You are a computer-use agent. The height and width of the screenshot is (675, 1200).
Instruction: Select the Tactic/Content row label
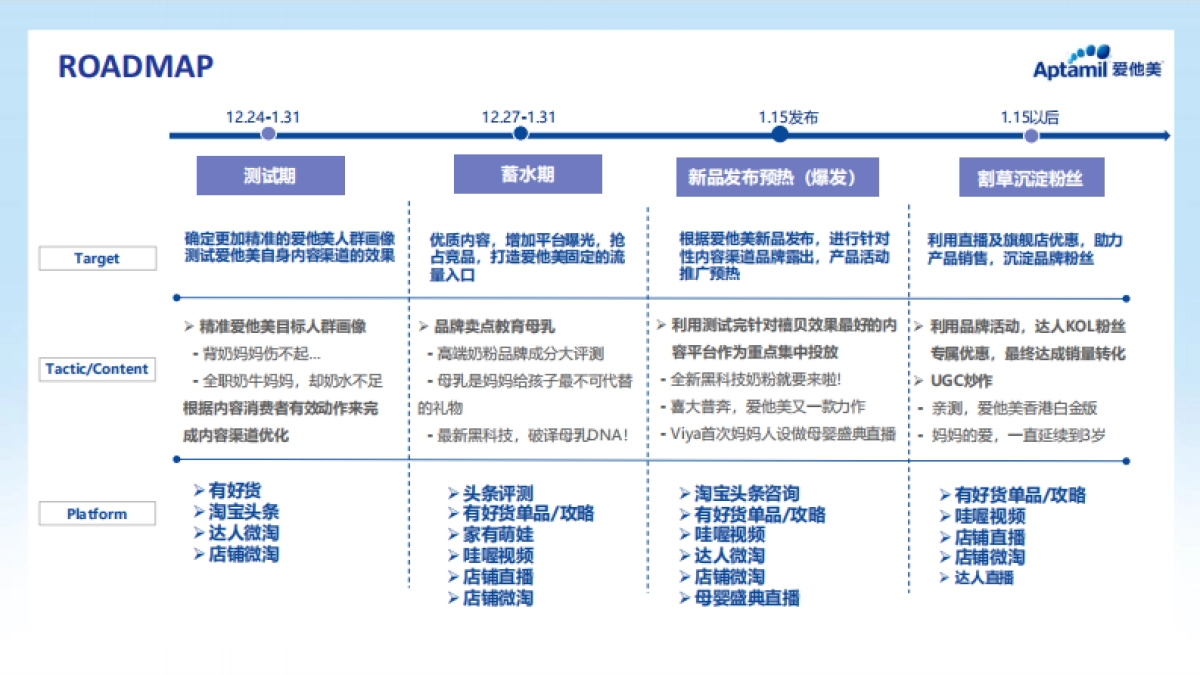pos(97,369)
